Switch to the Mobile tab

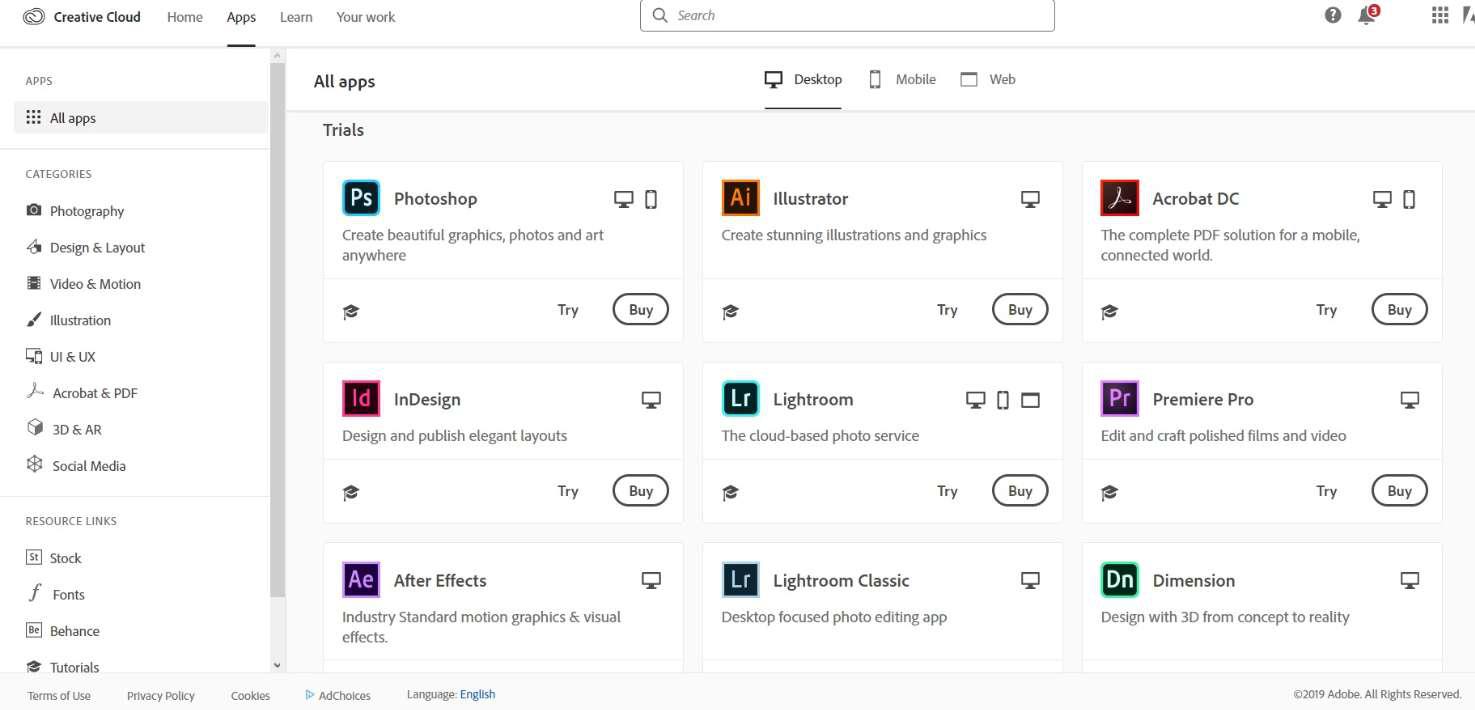click(902, 80)
